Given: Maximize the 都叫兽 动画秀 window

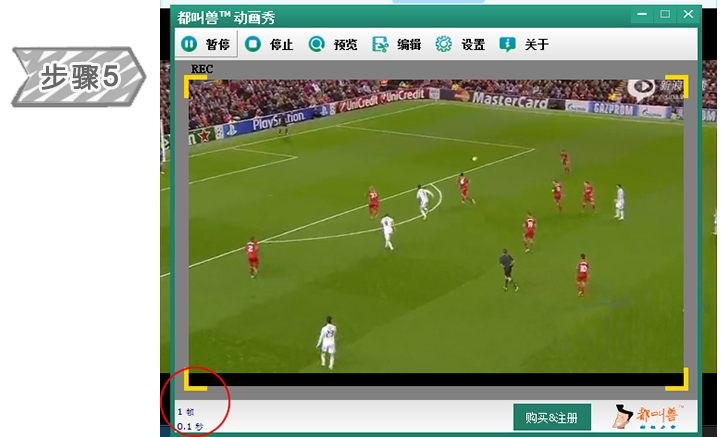Looking at the screenshot, I should (x=665, y=14).
